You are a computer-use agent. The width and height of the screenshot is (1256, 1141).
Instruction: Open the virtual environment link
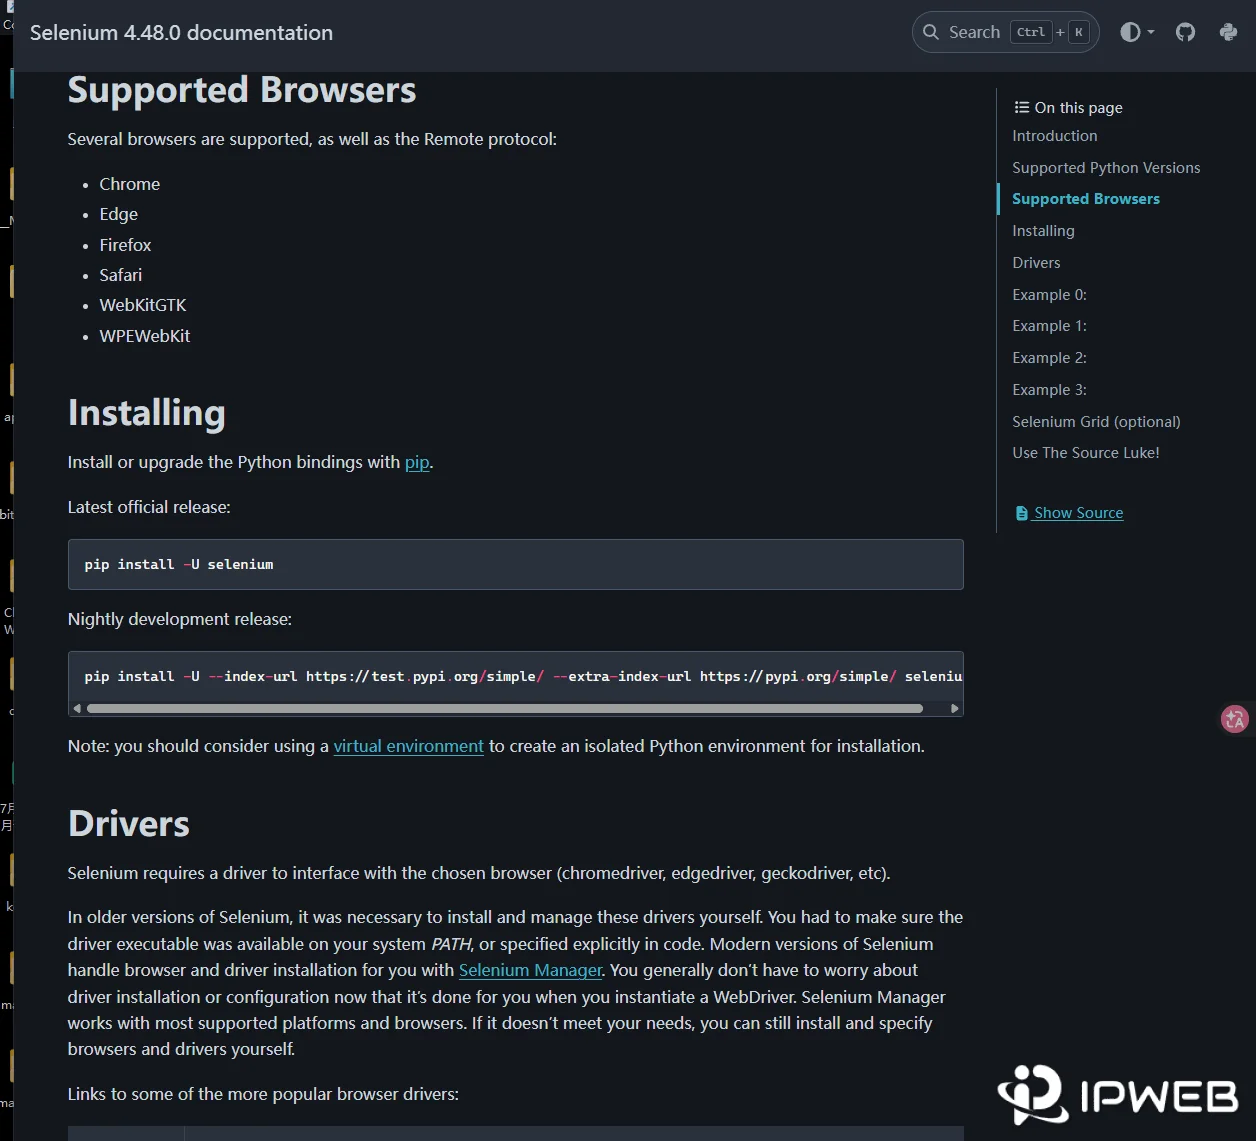click(408, 746)
